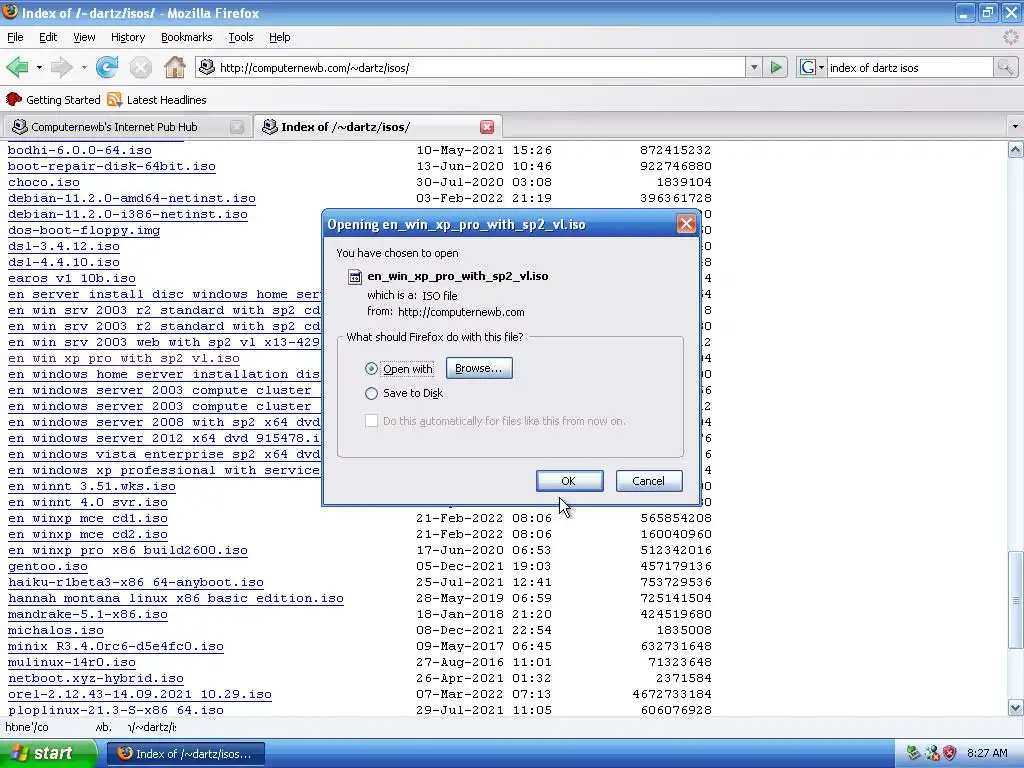Viewport: 1024px width, 768px height.
Task: Expand the Back button history dropdown
Action: (x=39, y=67)
